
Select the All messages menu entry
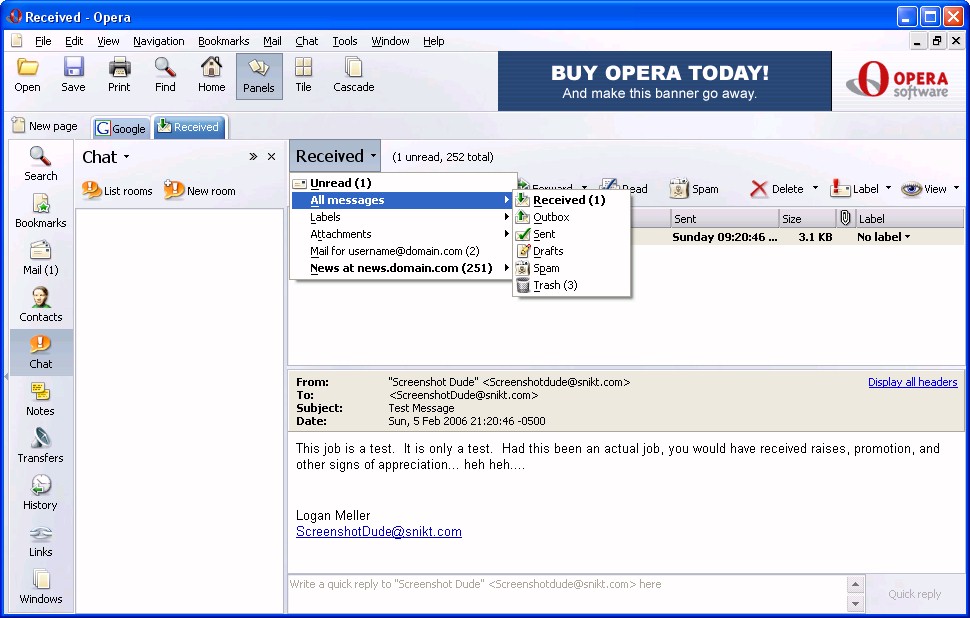point(403,200)
